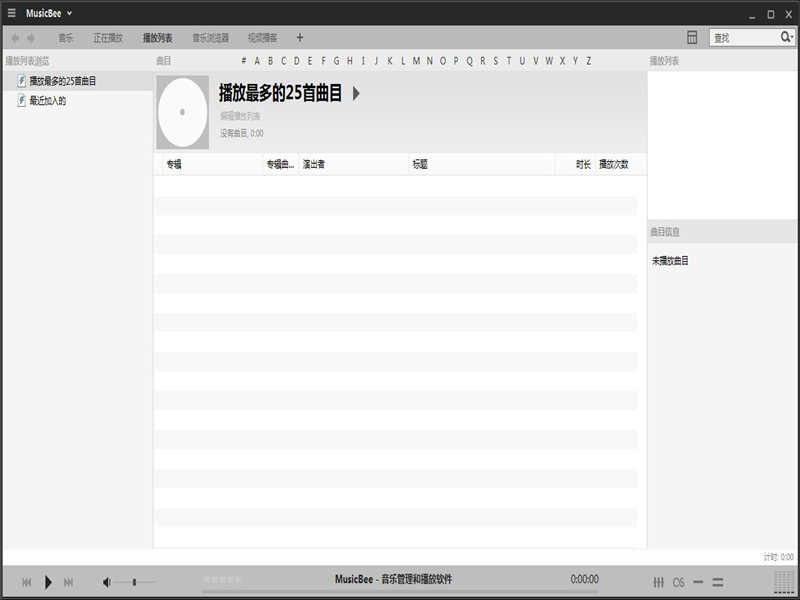Set the star rating in the player bar
The width and height of the screenshot is (800, 600).
[222, 579]
